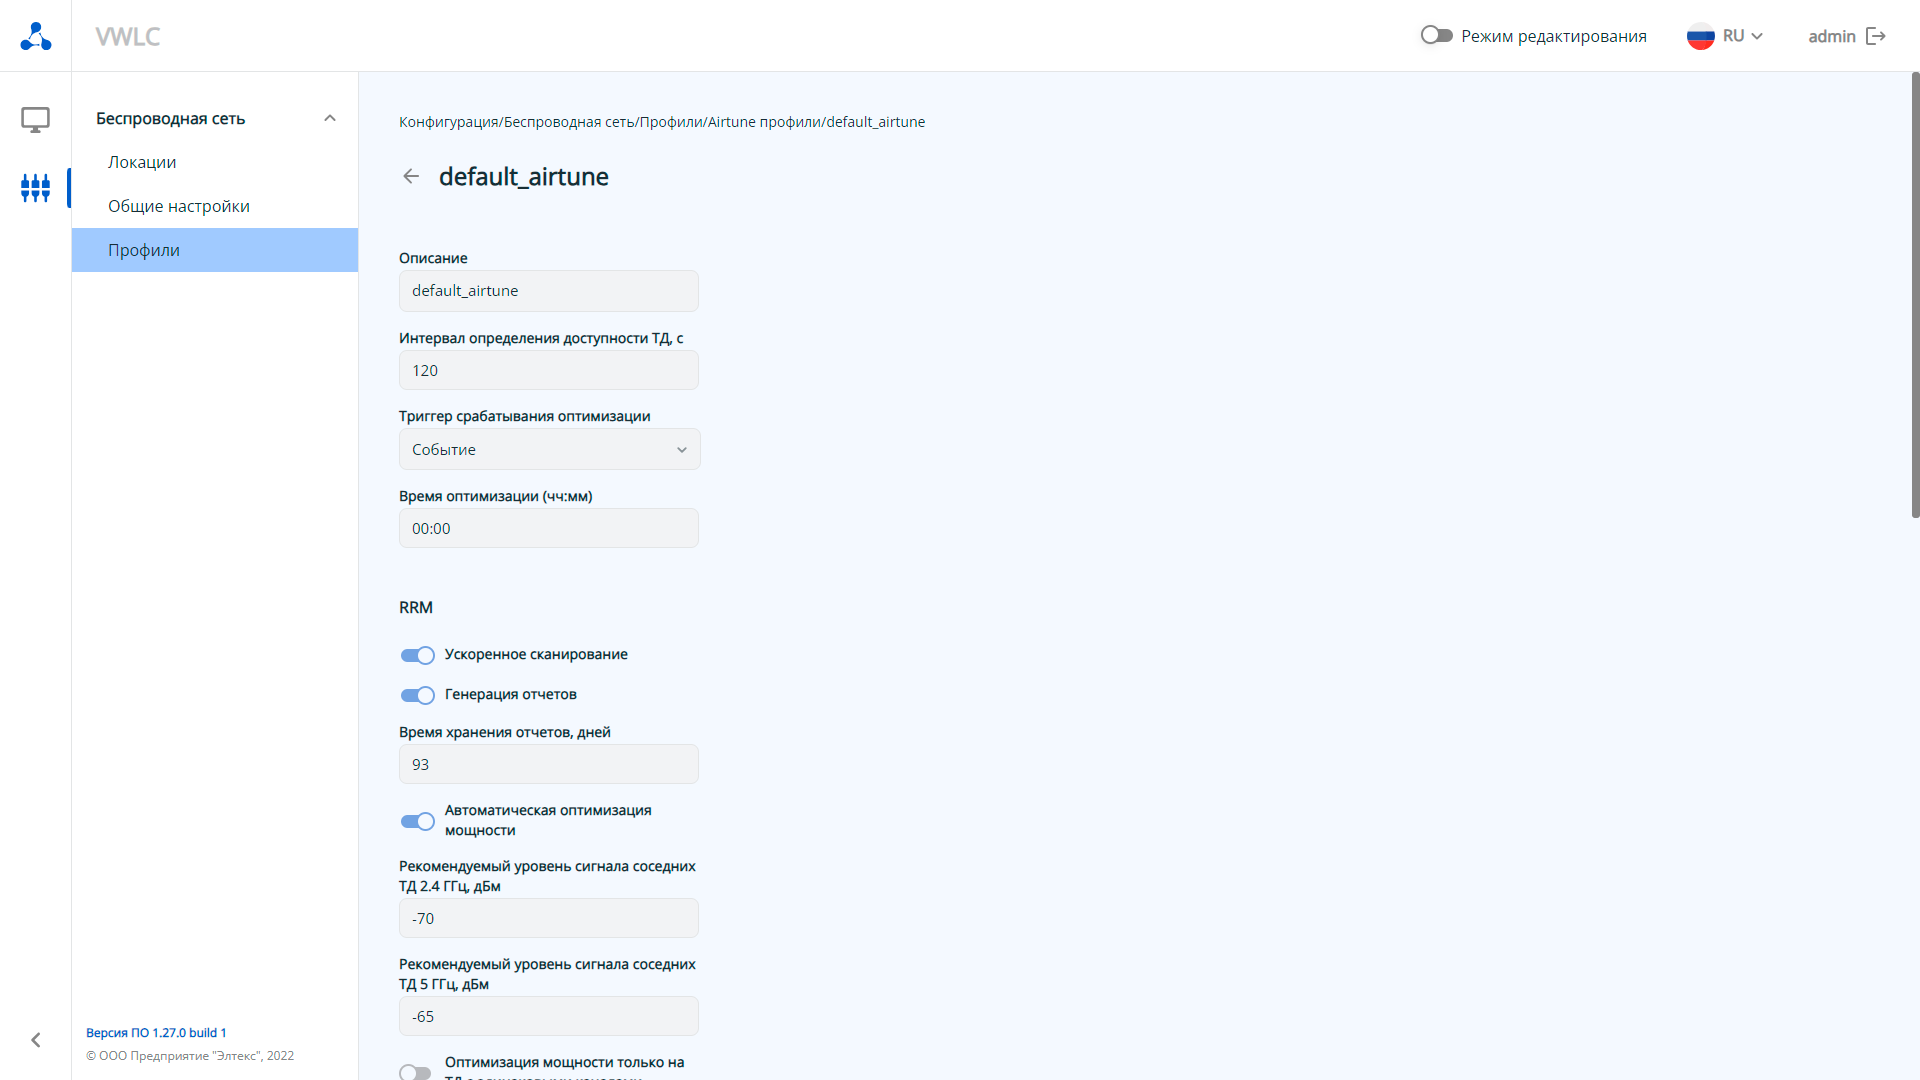1920x1080 pixels.
Task: Toggle Автоматическая оптимизация мощности switch
Action: (x=417, y=821)
